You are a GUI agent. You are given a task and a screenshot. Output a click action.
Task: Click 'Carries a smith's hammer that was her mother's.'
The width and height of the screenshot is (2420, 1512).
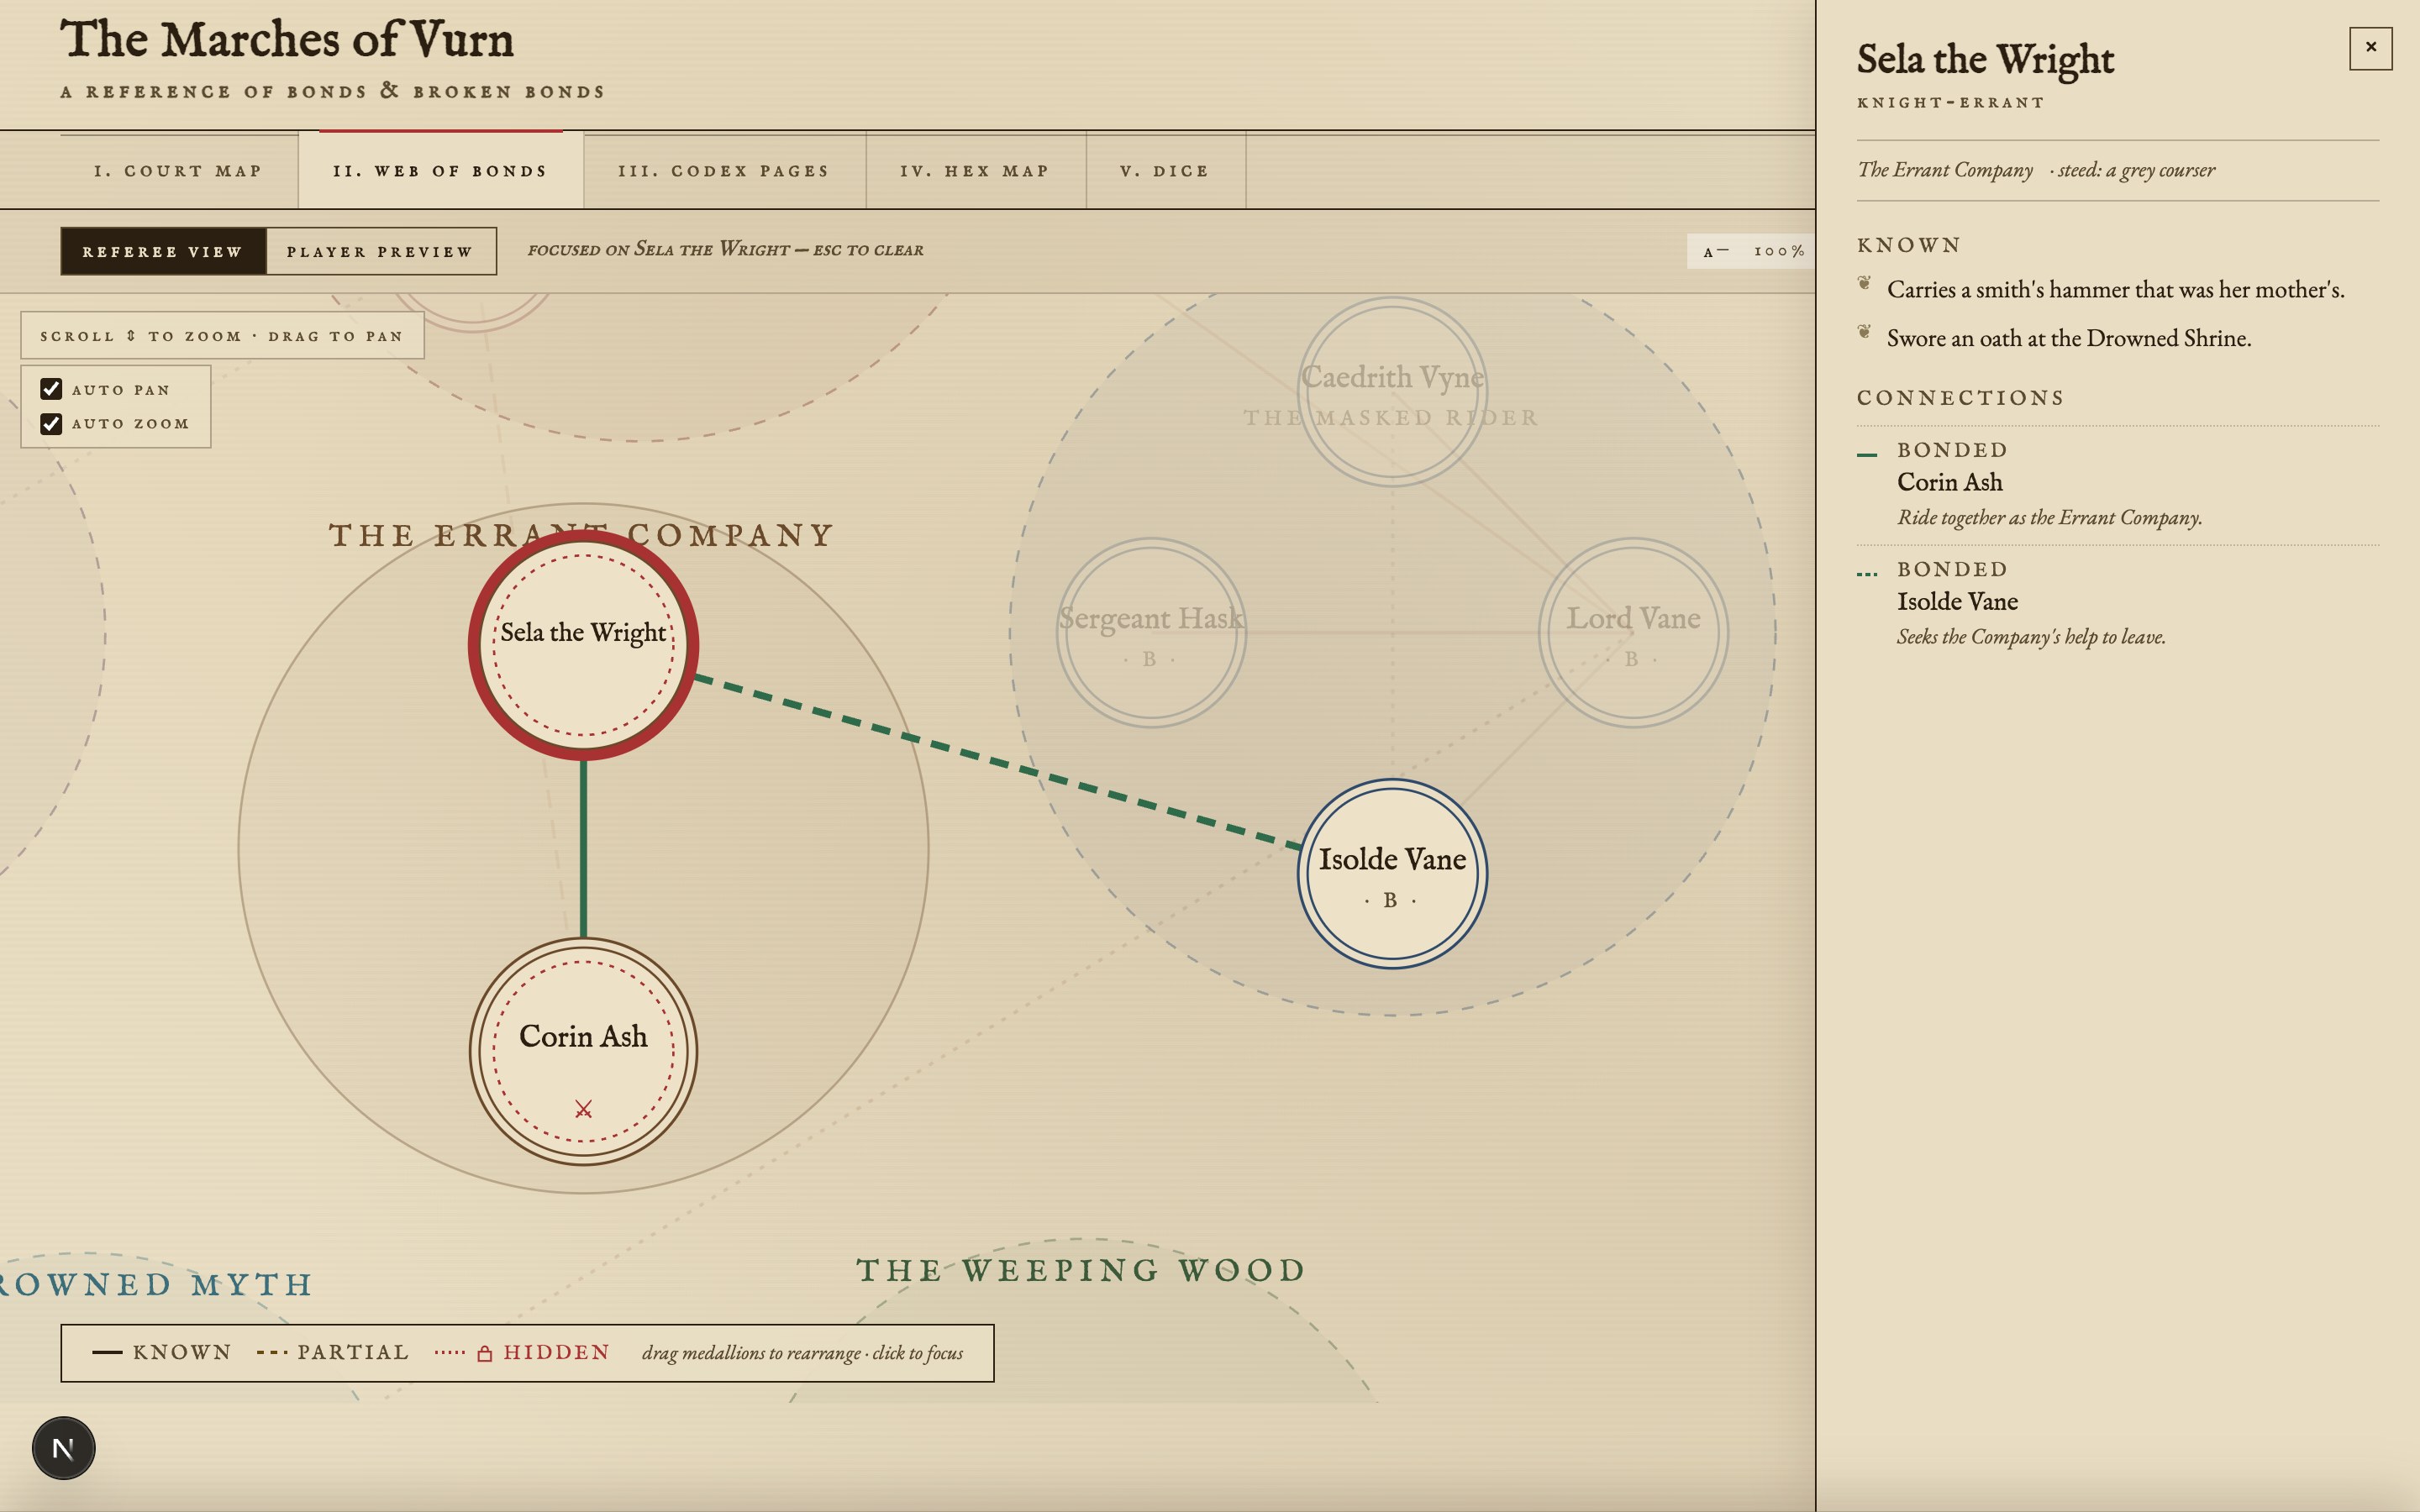coord(2115,290)
